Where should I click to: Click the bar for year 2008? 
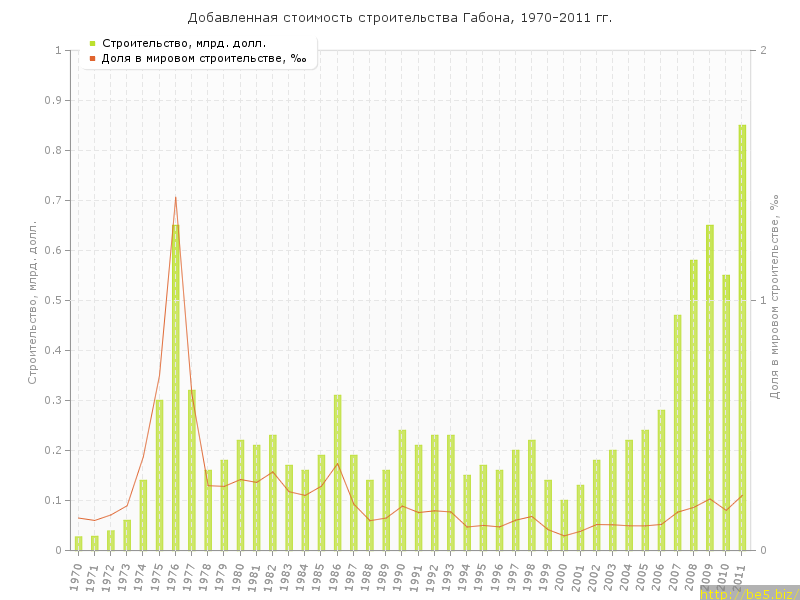(x=694, y=405)
